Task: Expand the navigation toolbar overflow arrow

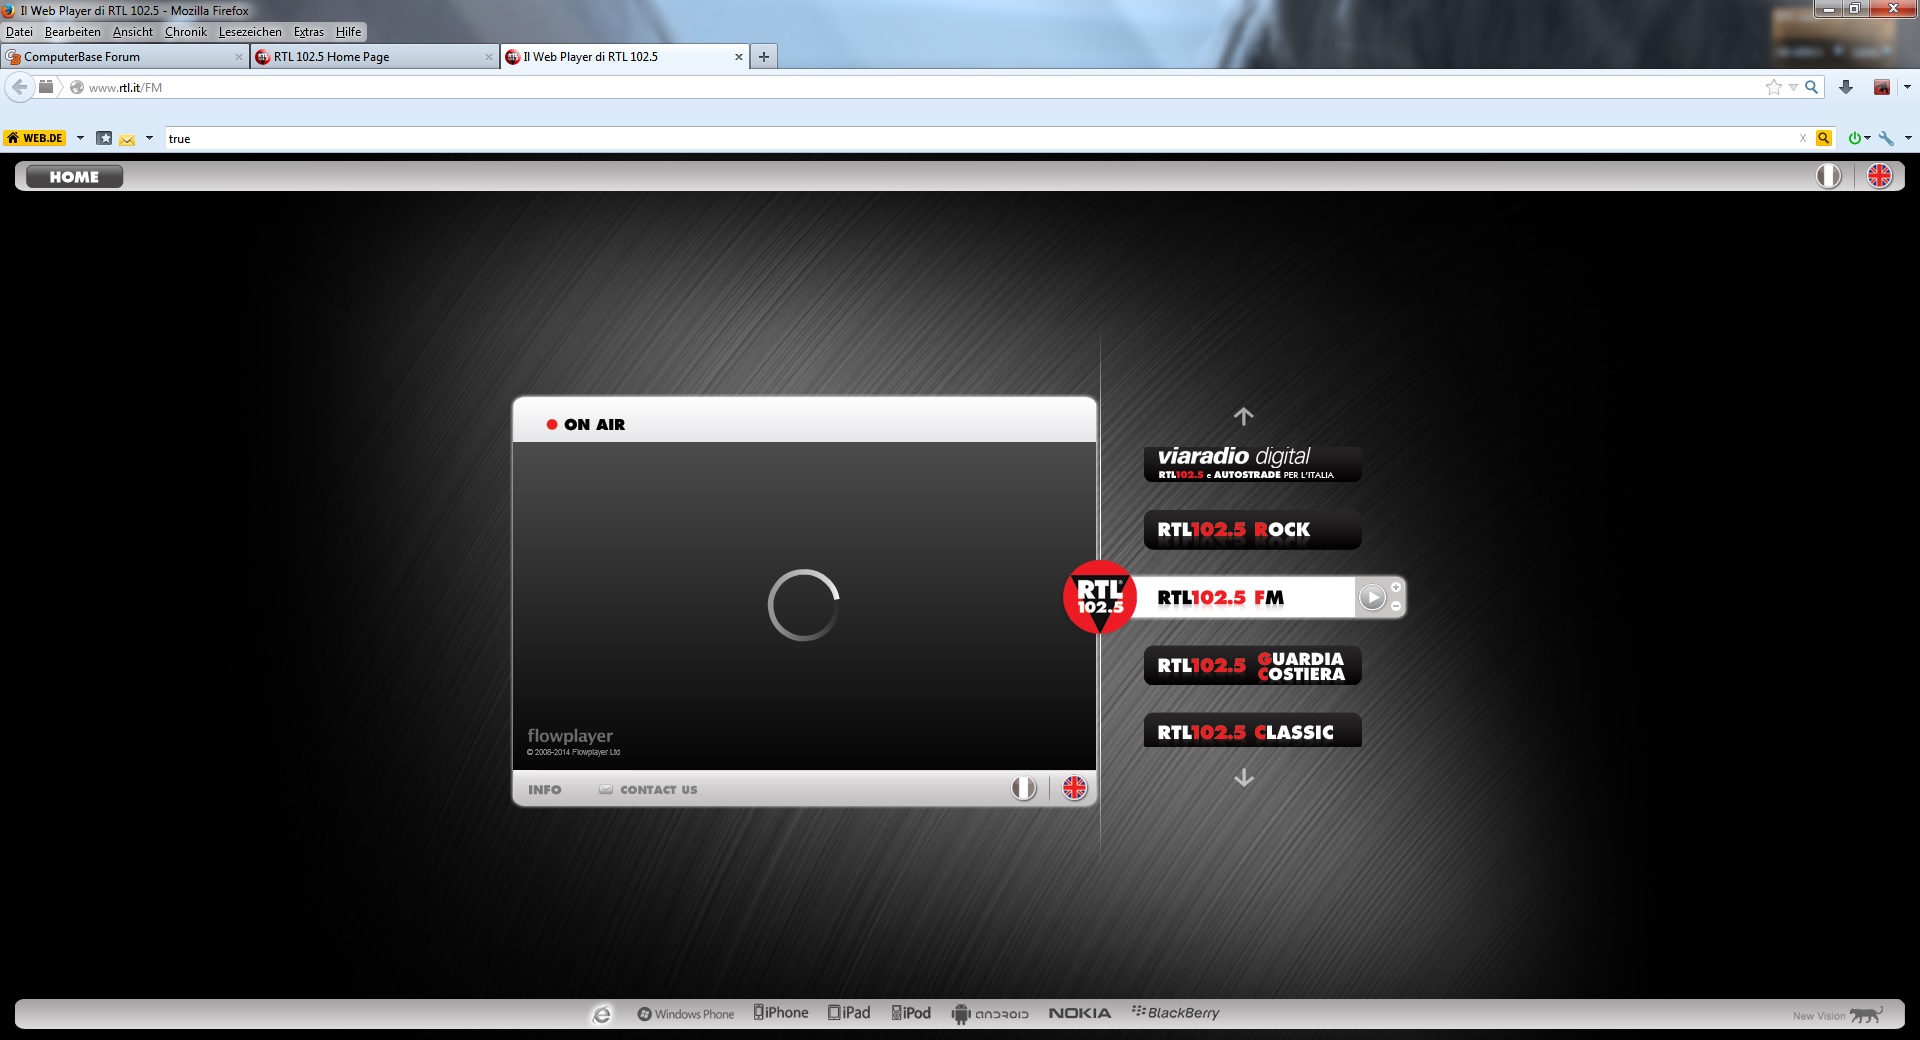Action: (1907, 87)
